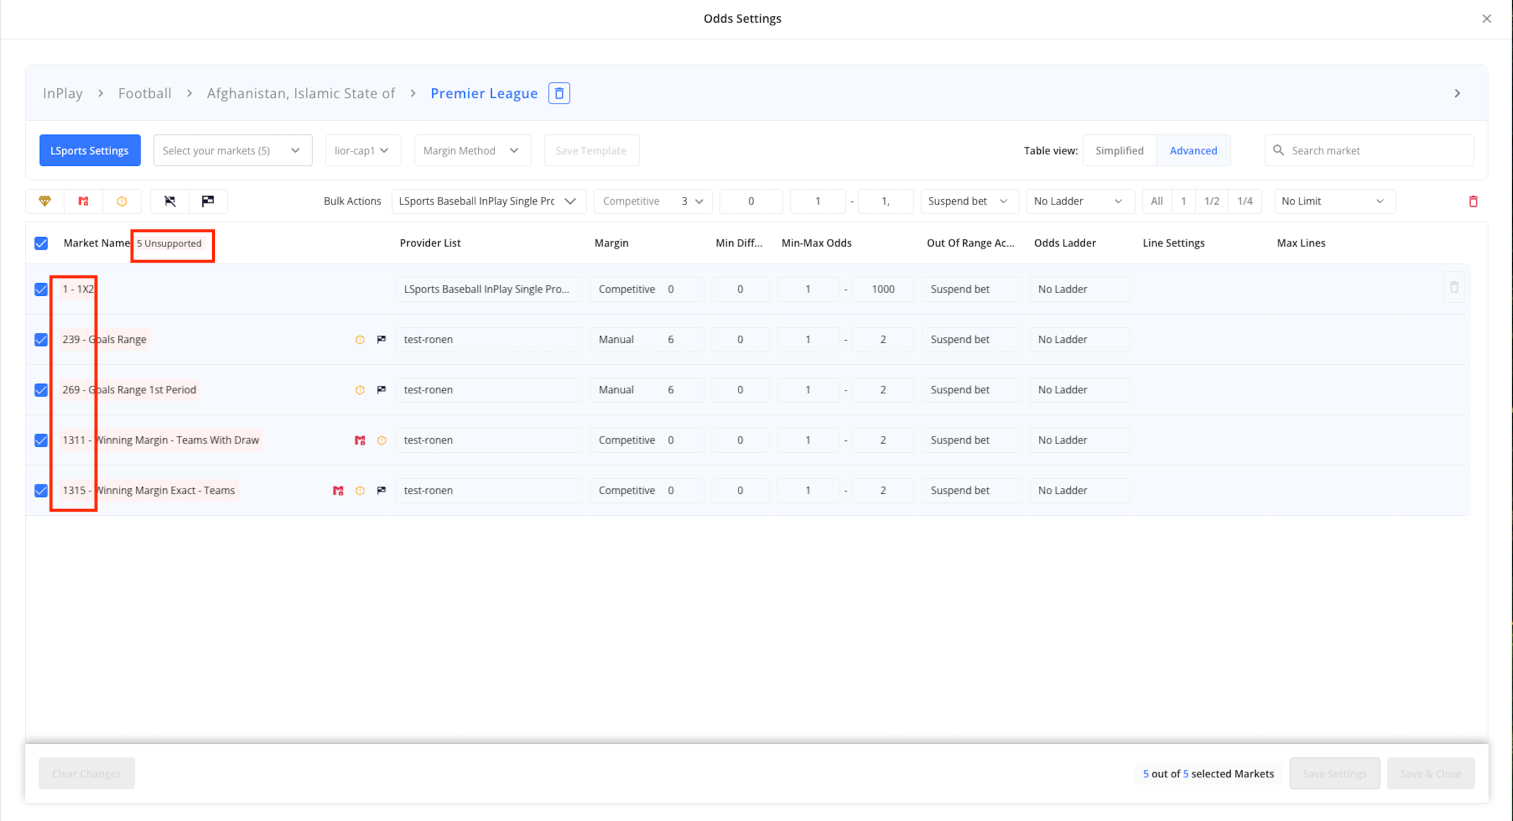Expand the No Limit max lines dropdown
This screenshot has width=1513, height=821.
click(1333, 201)
